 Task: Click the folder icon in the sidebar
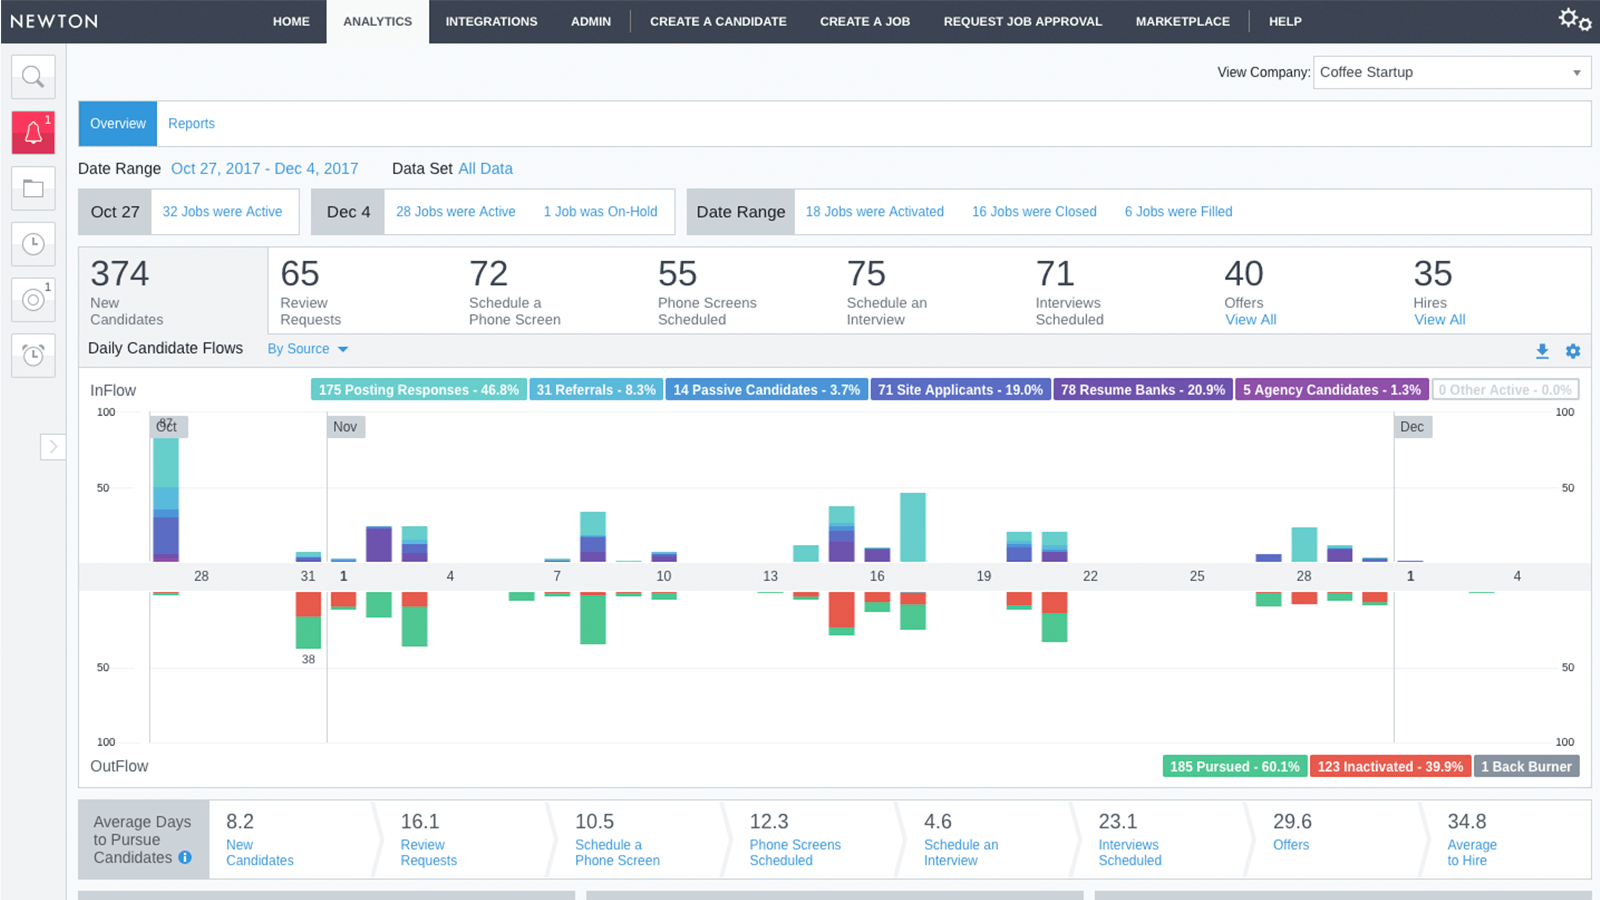[x=33, y=187]
